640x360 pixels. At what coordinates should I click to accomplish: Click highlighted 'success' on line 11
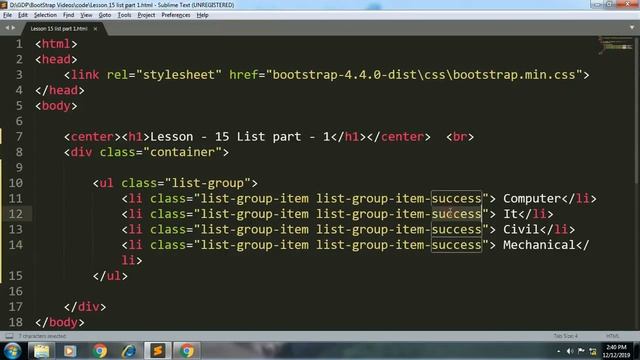click(457, 198)
